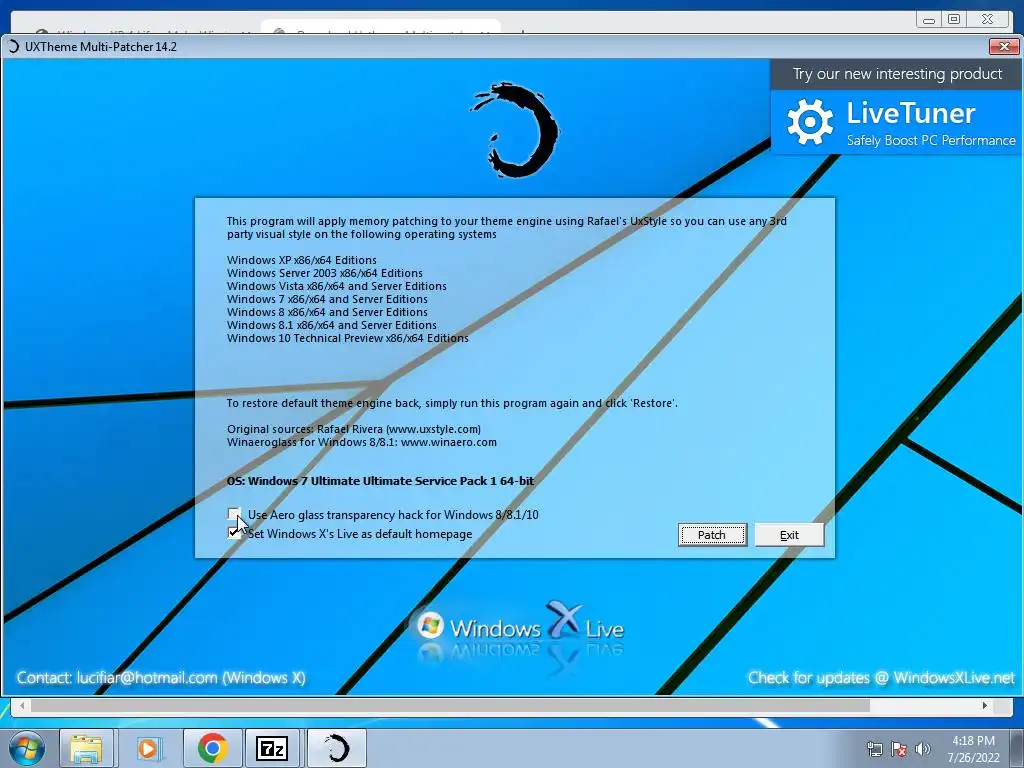Minimize the background browser window
The height and width of the screenshot is (768, 1024).
tap(929, 20)
